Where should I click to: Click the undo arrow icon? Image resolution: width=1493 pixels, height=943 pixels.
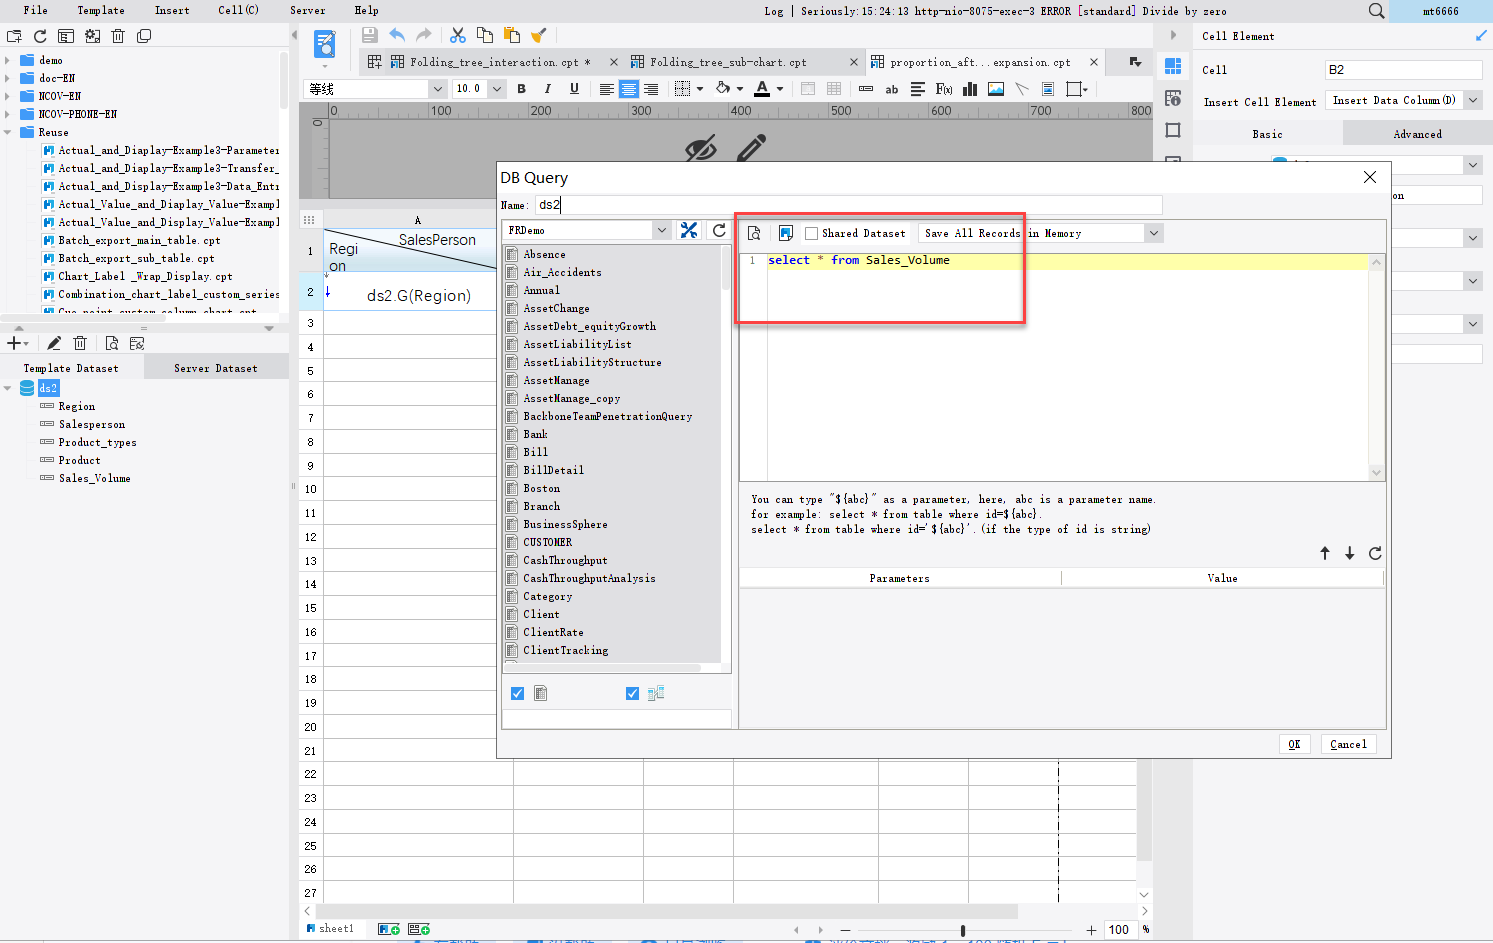pyautogui.click(x=397, y=35)
